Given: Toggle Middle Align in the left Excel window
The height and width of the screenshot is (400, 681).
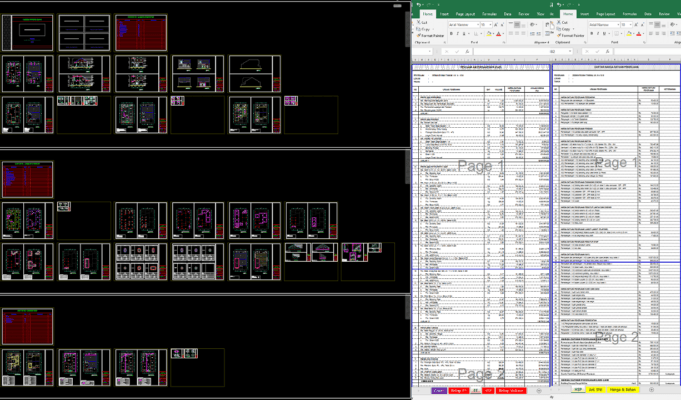Looking at the screenshot, I should [517, 25].
